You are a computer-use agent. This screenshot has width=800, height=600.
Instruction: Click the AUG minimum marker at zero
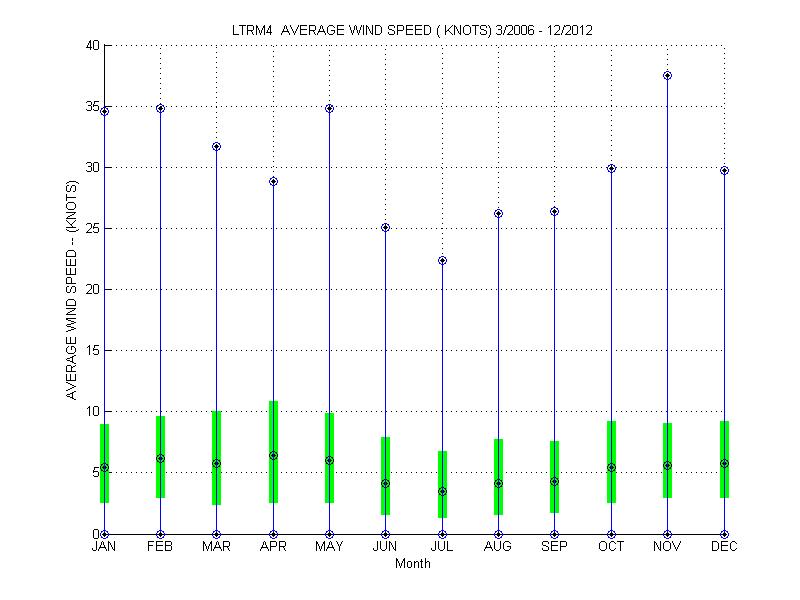click(498, 534)
